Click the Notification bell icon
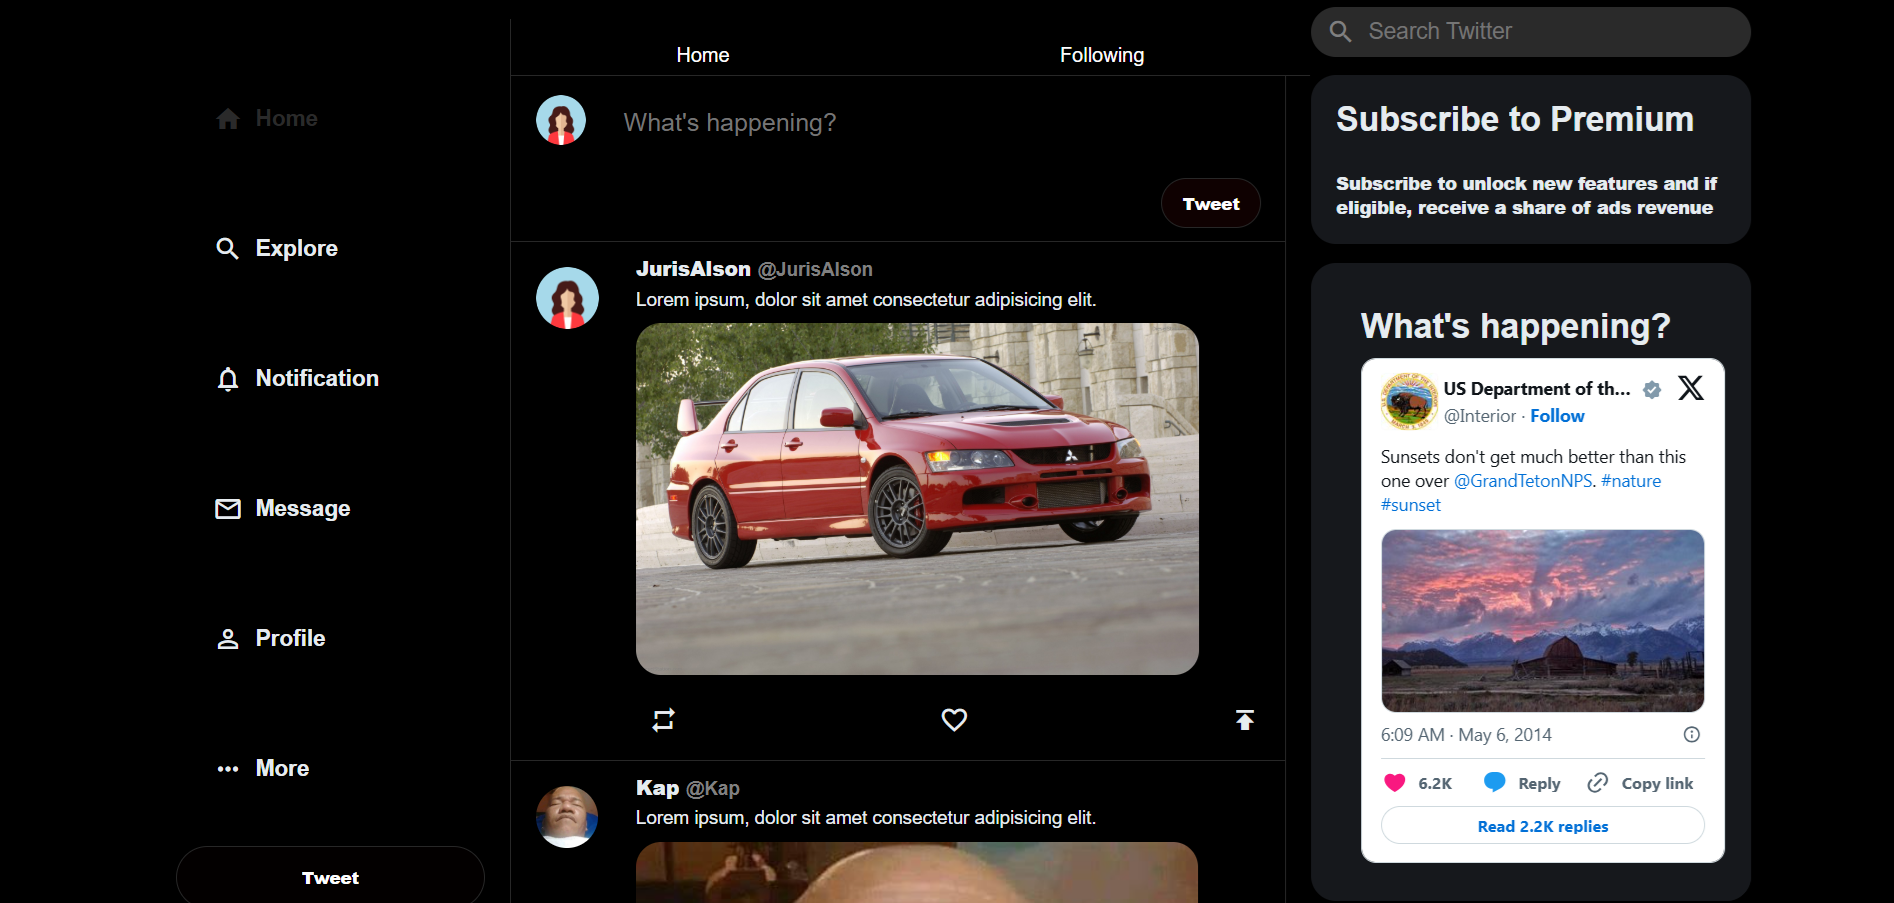 (228, 379)
